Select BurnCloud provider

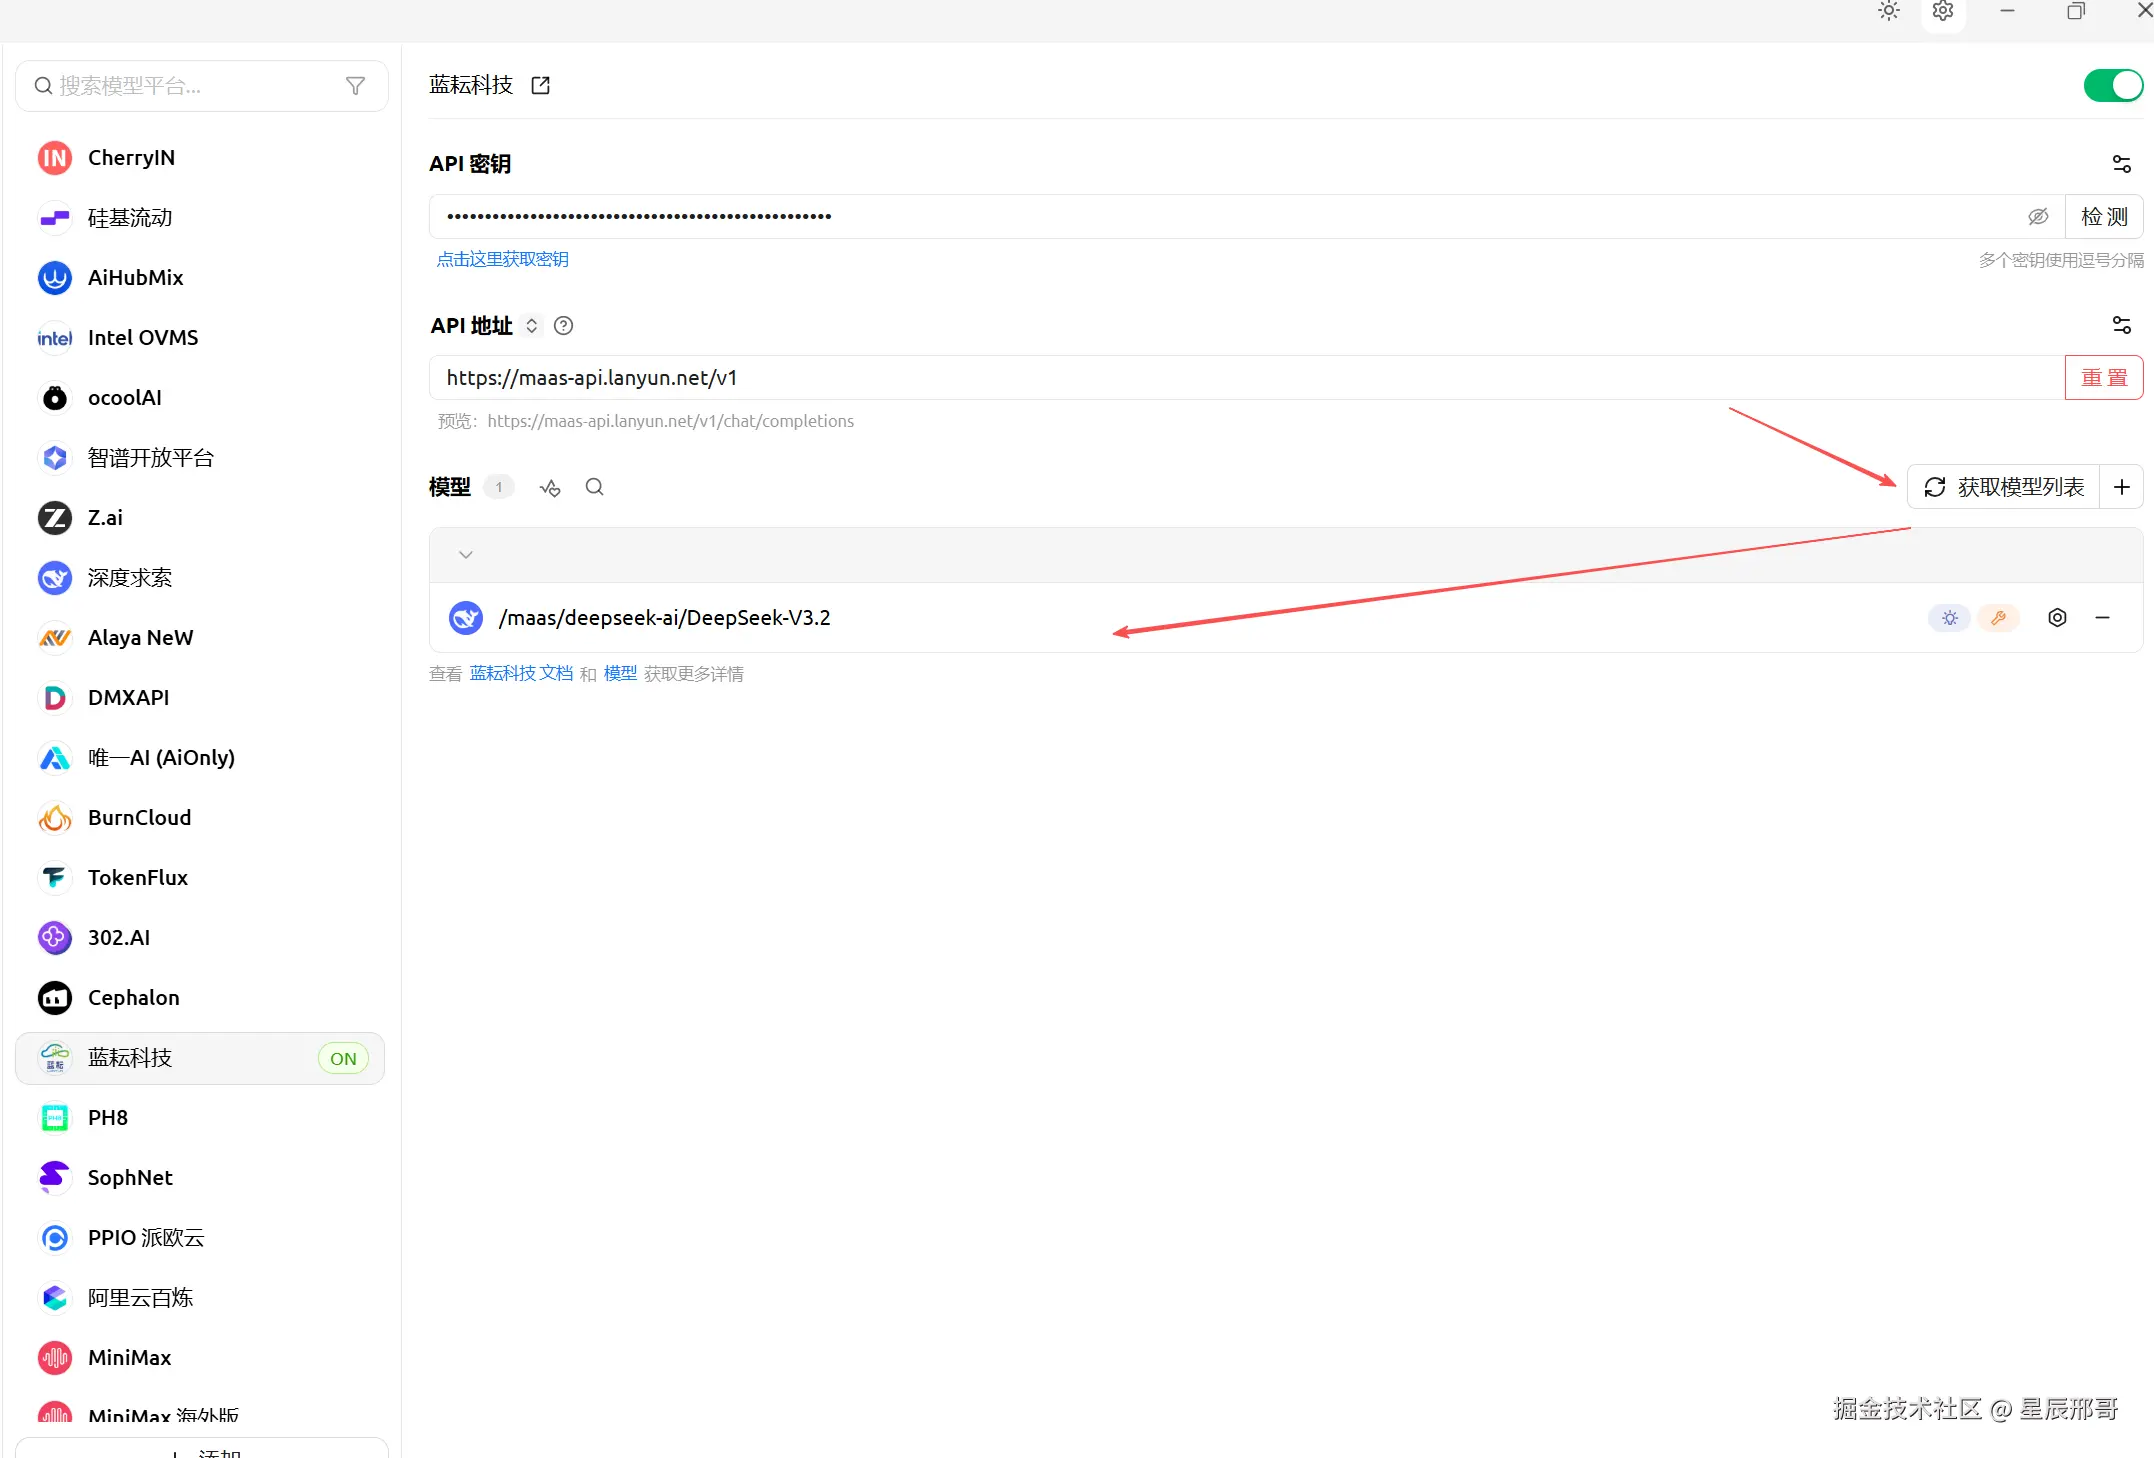[x=200, y=818]
